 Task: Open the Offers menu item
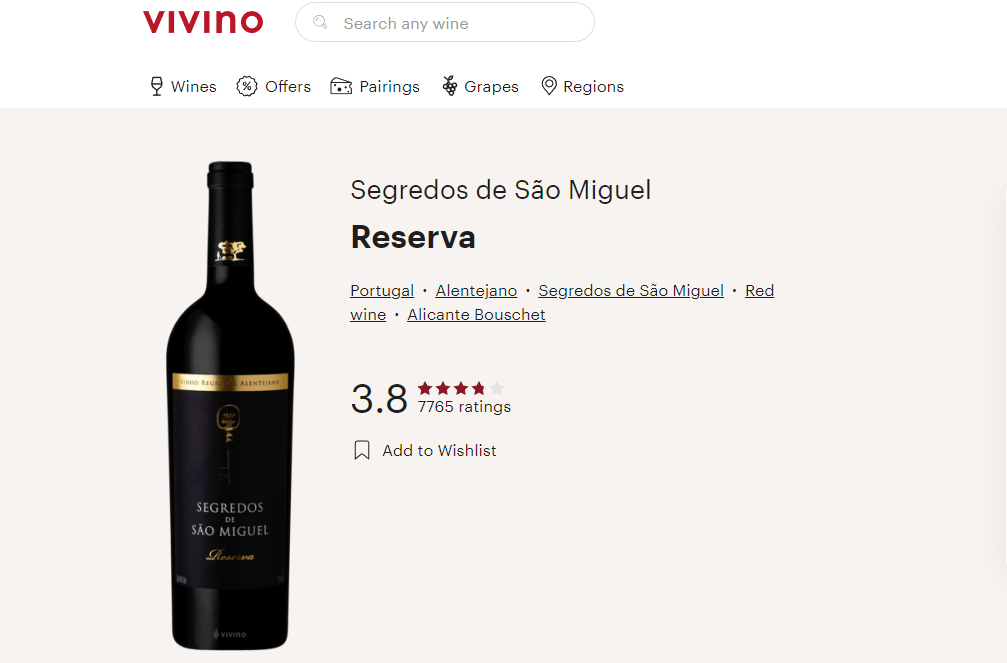pos(274,86)
